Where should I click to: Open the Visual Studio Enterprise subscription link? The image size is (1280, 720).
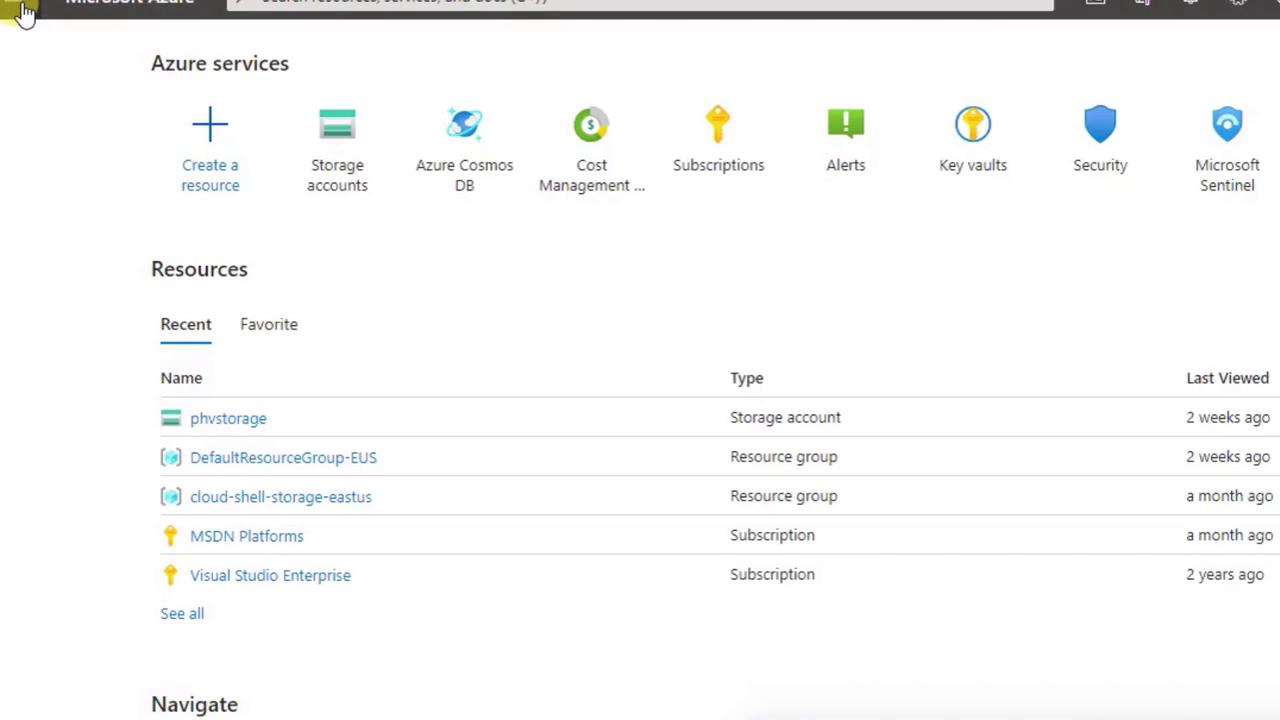pyautogui.click(x=270, y=575)
